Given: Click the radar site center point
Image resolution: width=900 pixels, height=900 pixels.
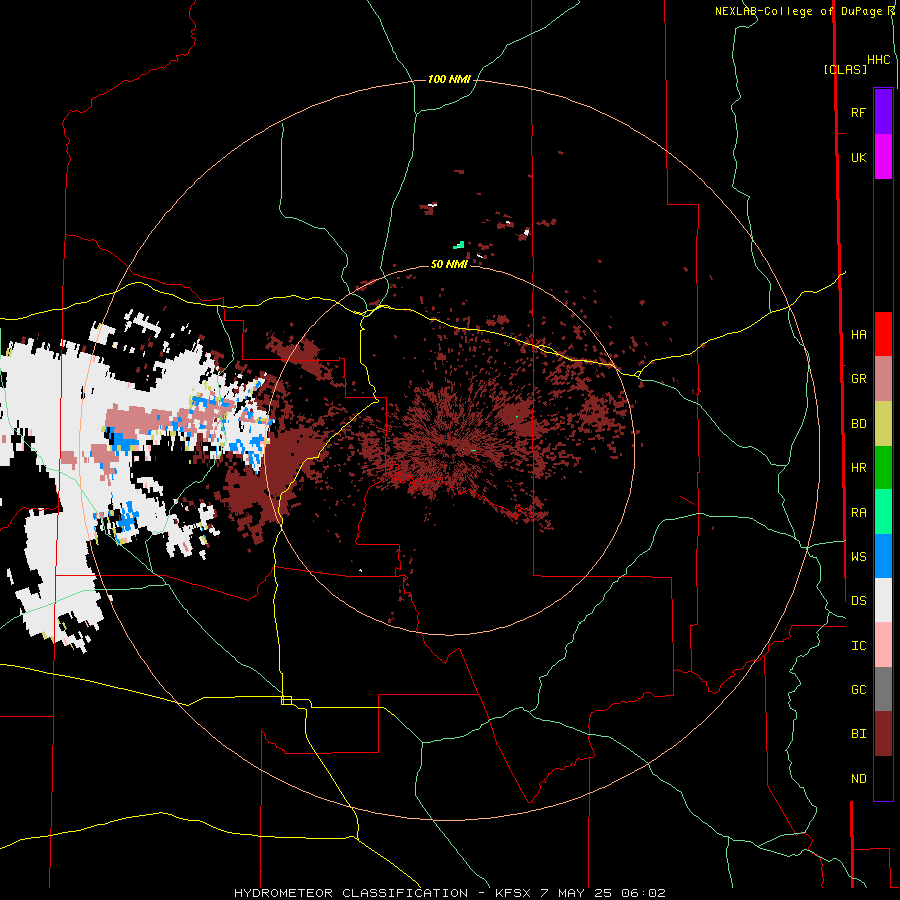Looking at the screenshot, I should pos(449,451).
